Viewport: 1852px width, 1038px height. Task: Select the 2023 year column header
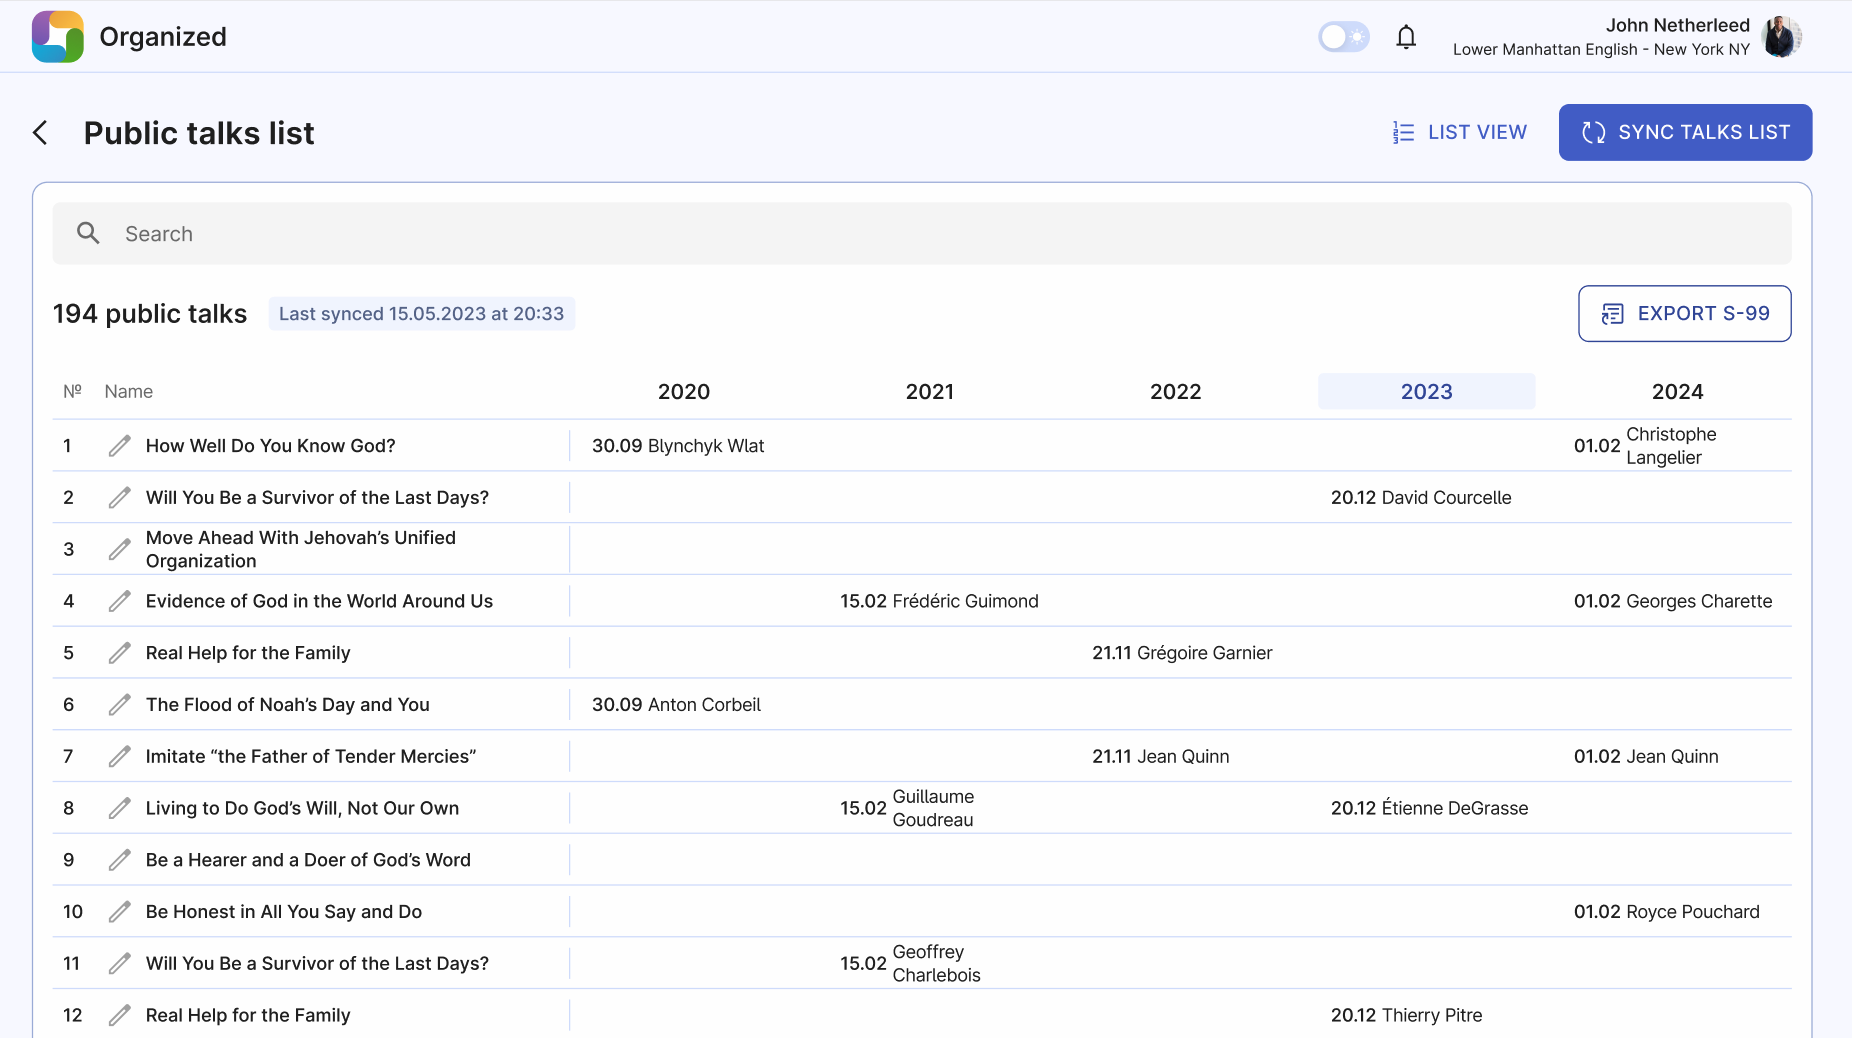(x=1426, y=392)
